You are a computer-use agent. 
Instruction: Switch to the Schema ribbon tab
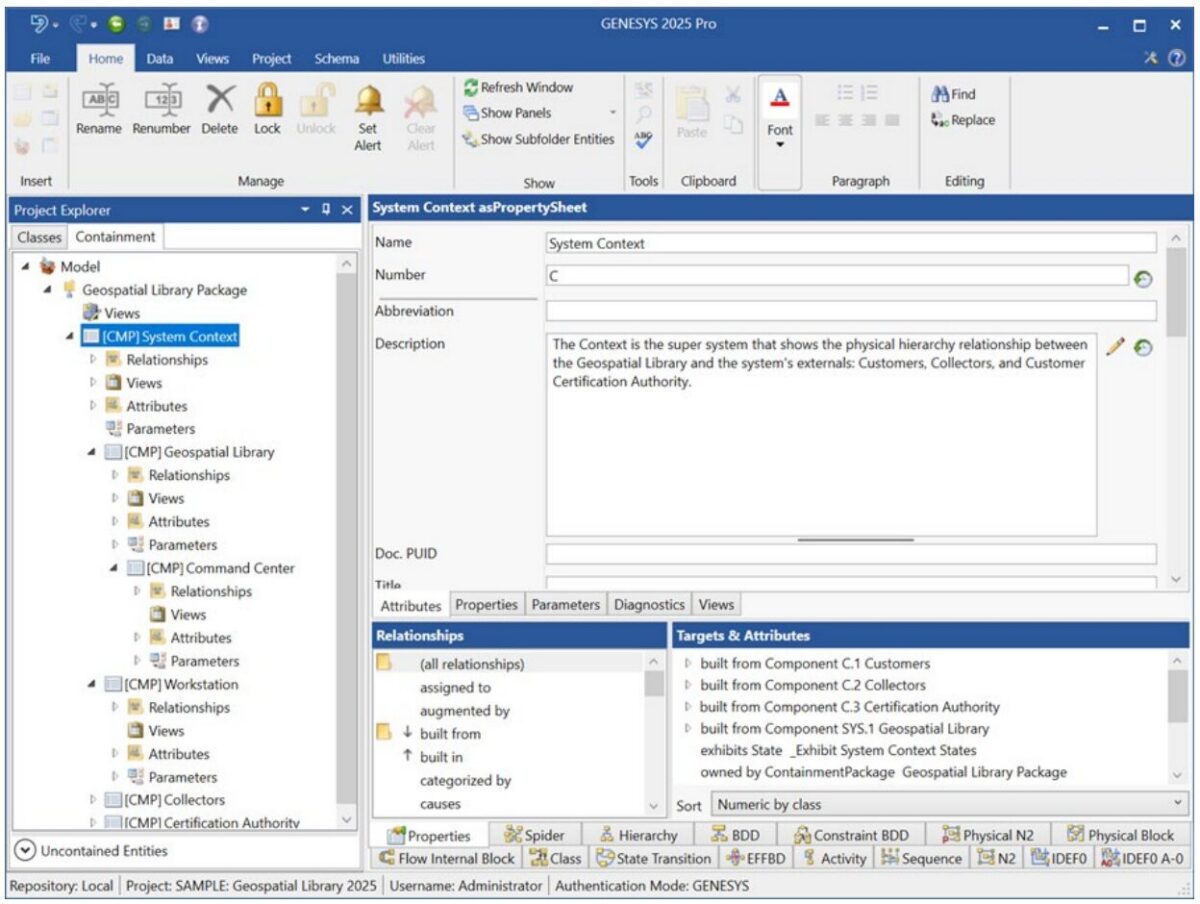pos(336,58)
